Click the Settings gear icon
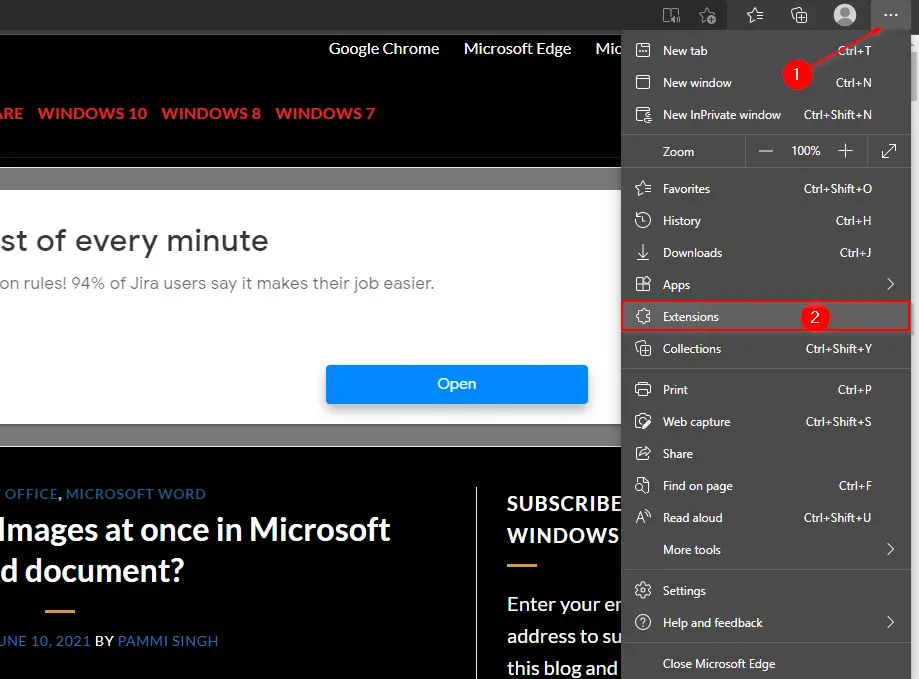Screen dimensions: 919x679 pos(643,591)
